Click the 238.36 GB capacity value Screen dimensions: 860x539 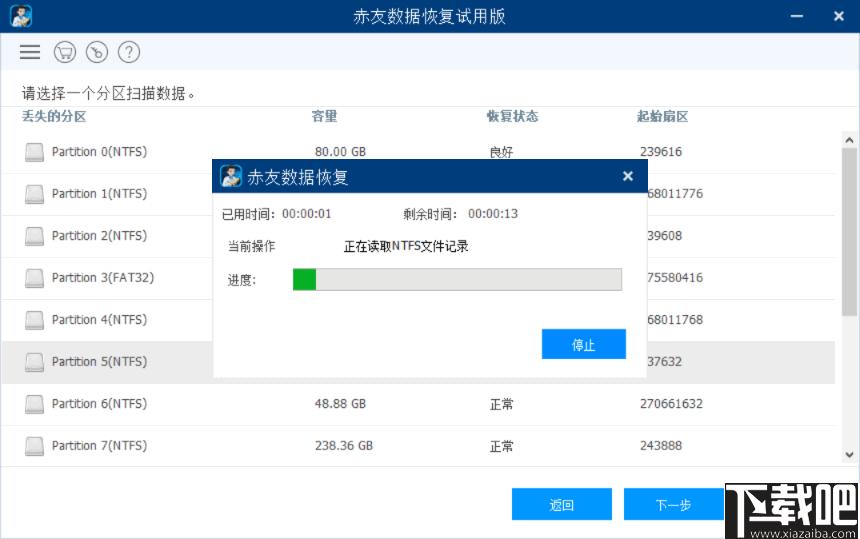(x=344, y=446)
